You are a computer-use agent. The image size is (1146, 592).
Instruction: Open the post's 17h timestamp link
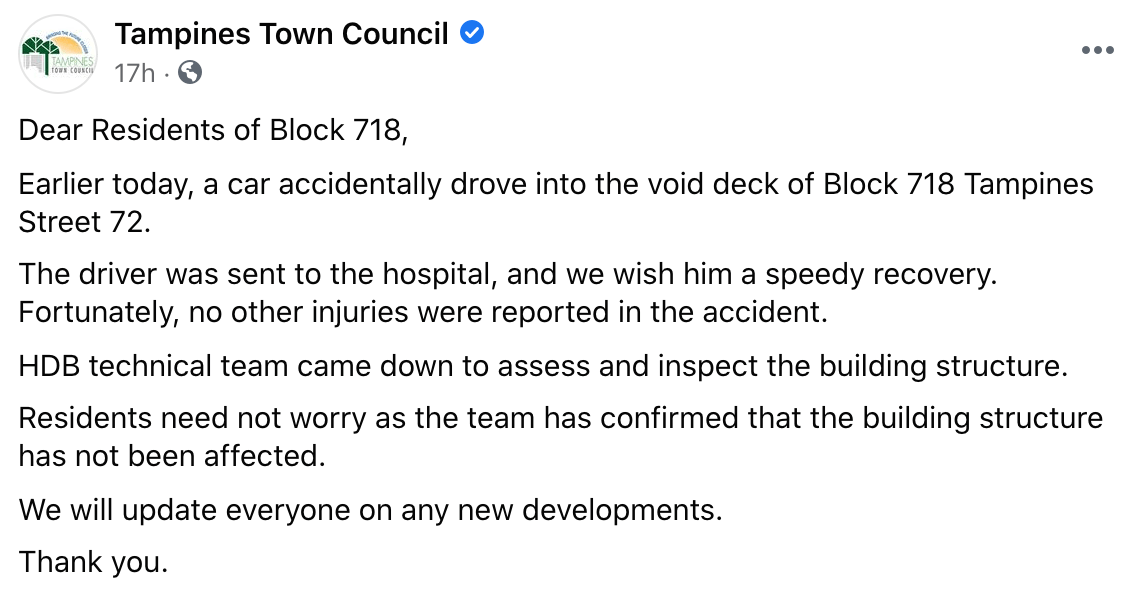point(135,73)
